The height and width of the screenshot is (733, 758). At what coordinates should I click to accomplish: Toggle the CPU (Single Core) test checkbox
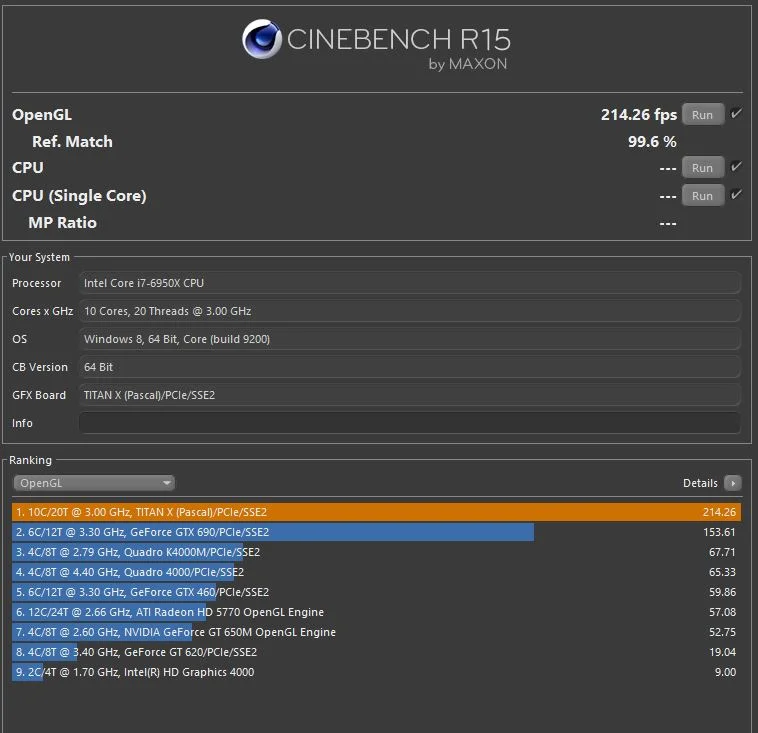(736, 195)
